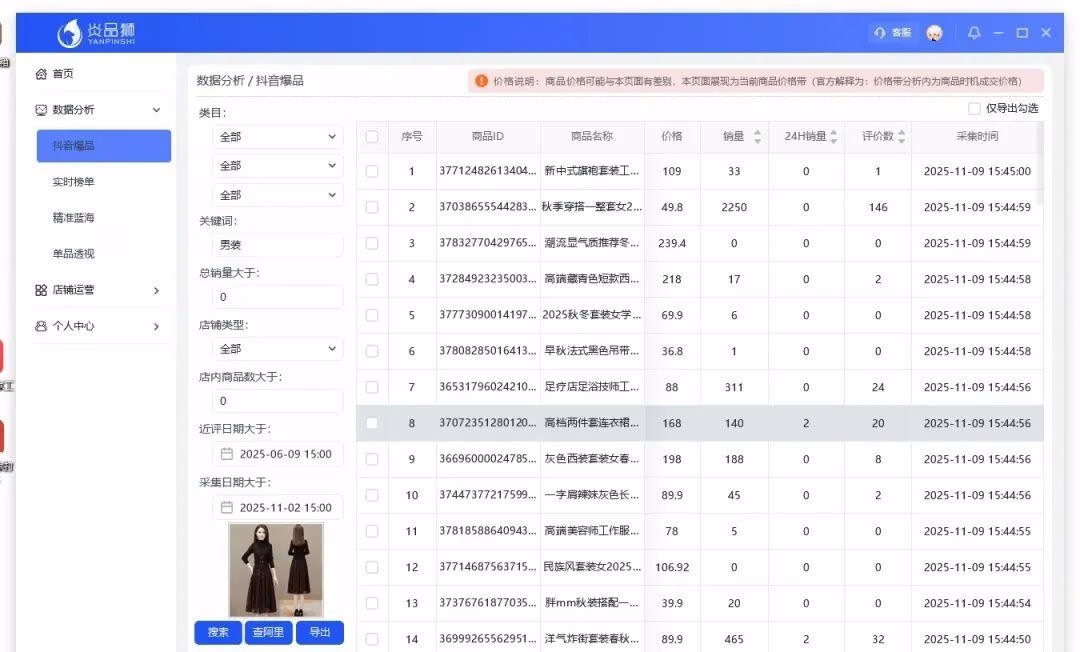Tick the checkbox for row 8
The height and width of the screenshot is (652, 1080).
[x=372, y=423]
